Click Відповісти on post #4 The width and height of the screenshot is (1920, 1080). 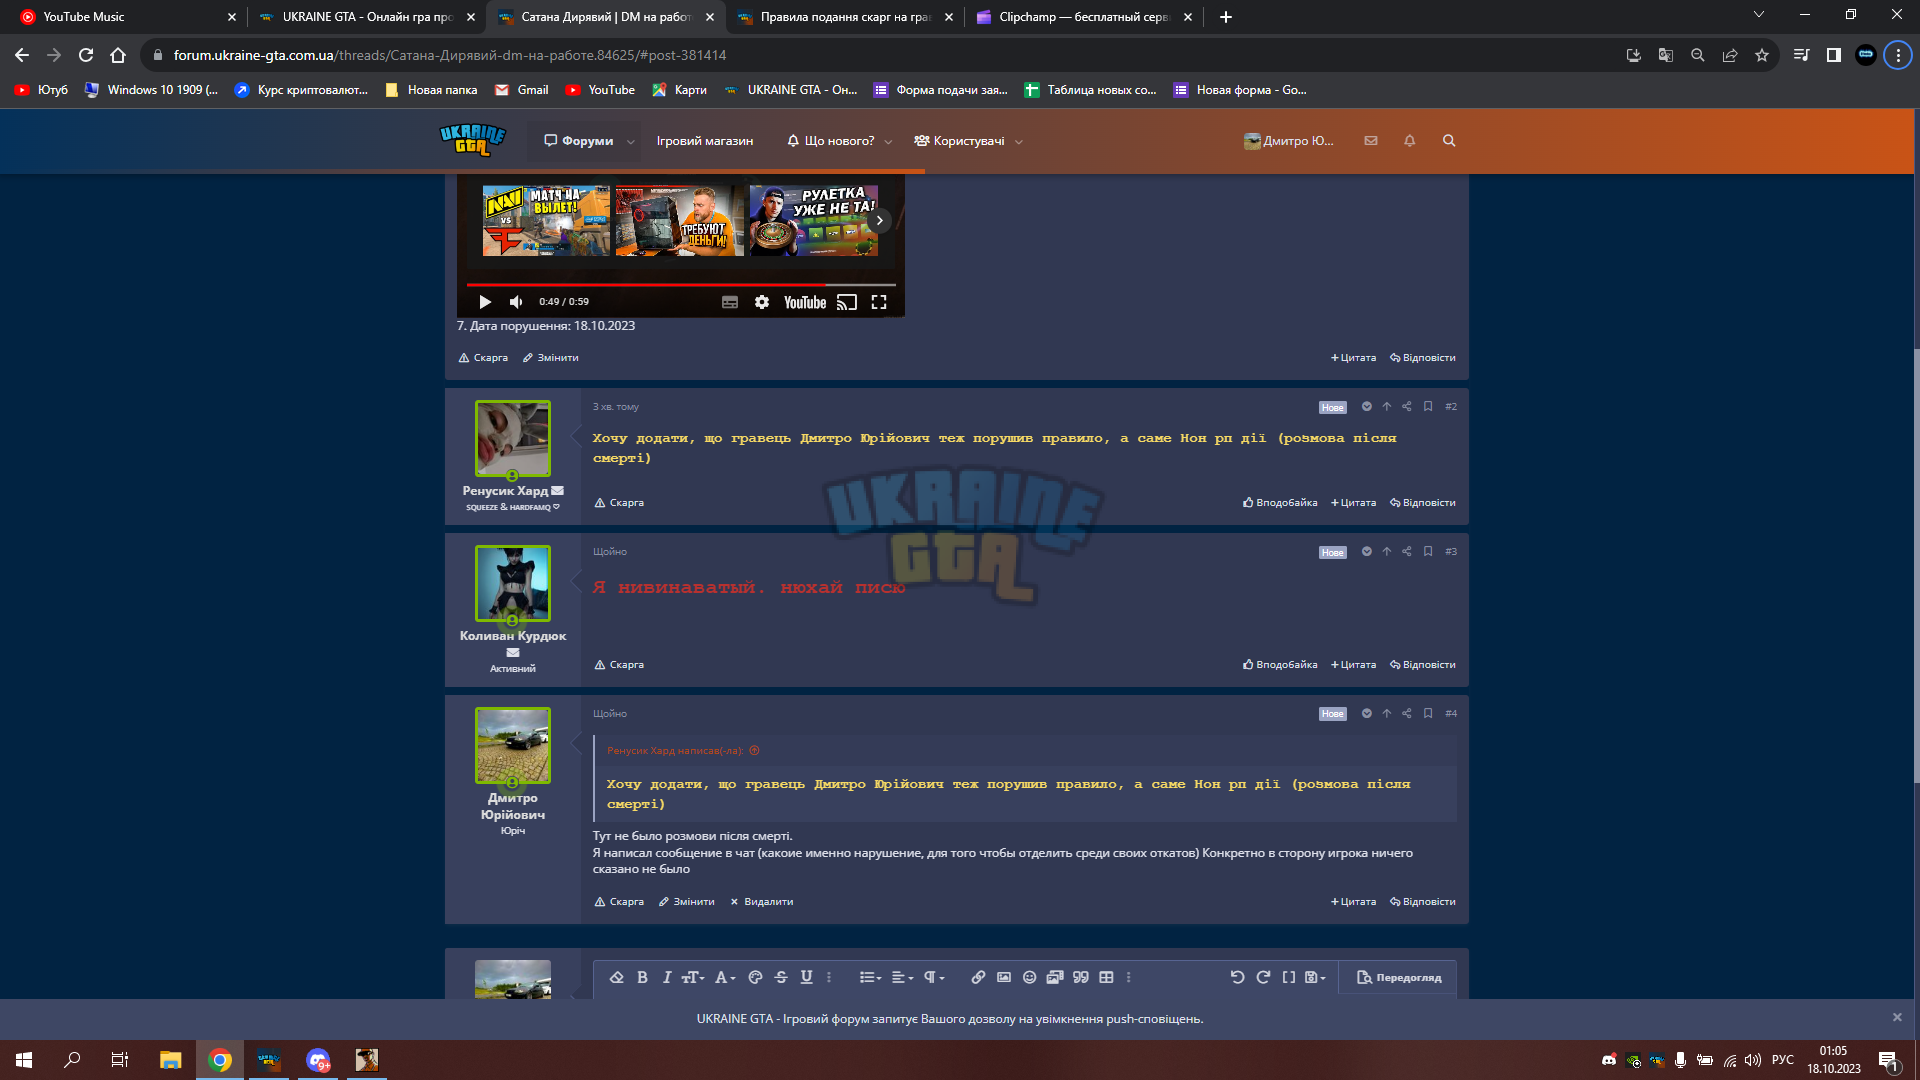1422,902
